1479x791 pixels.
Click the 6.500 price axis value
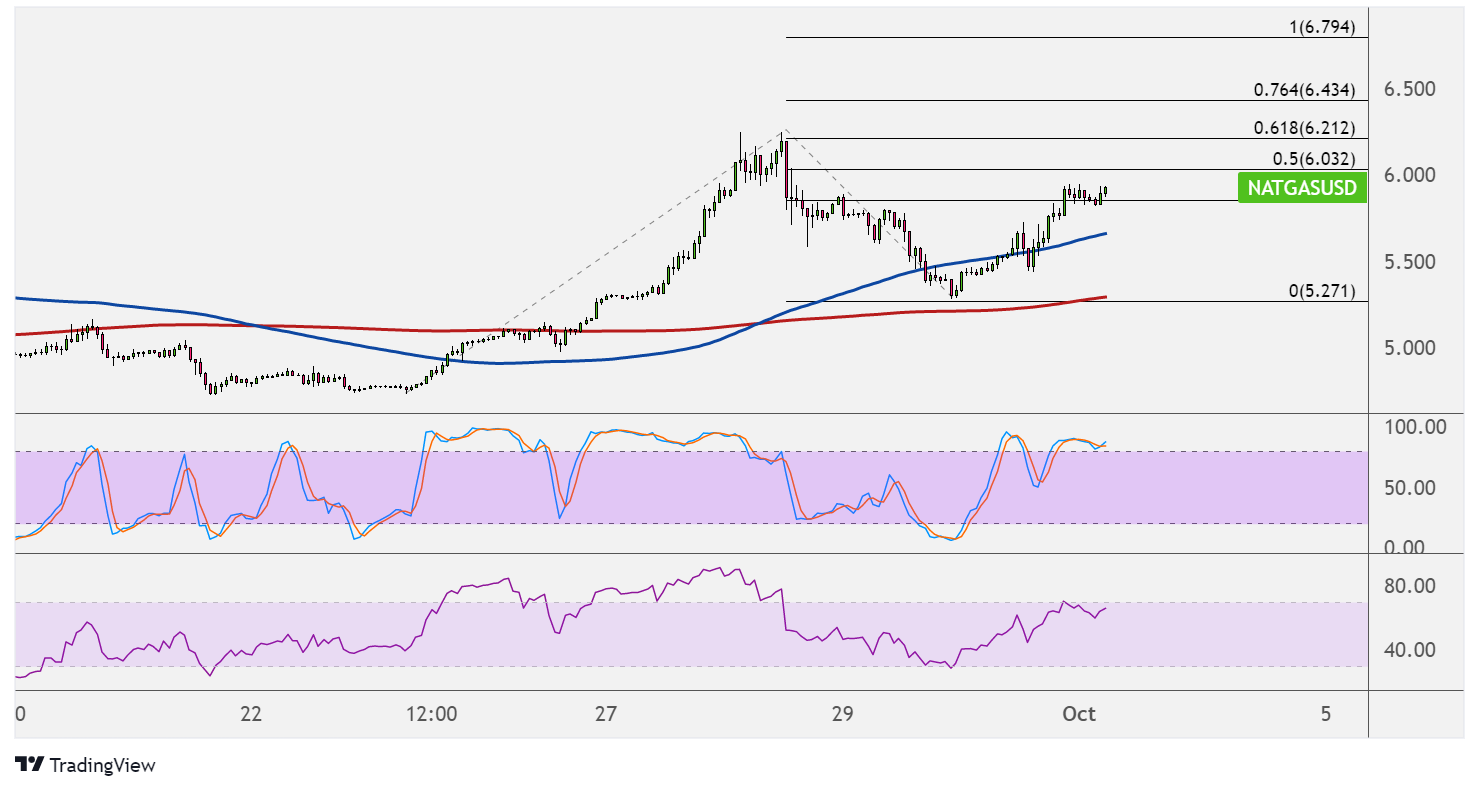1408,89
